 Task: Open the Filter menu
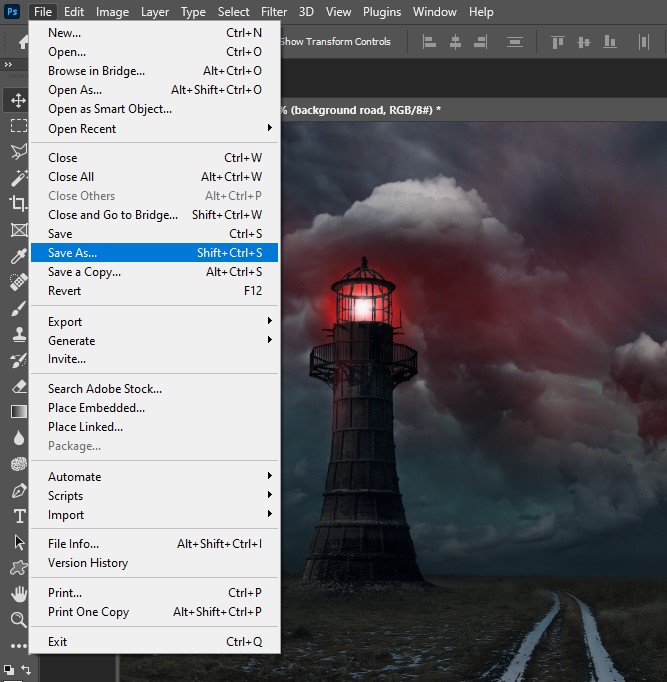click(x=274, y=12)
